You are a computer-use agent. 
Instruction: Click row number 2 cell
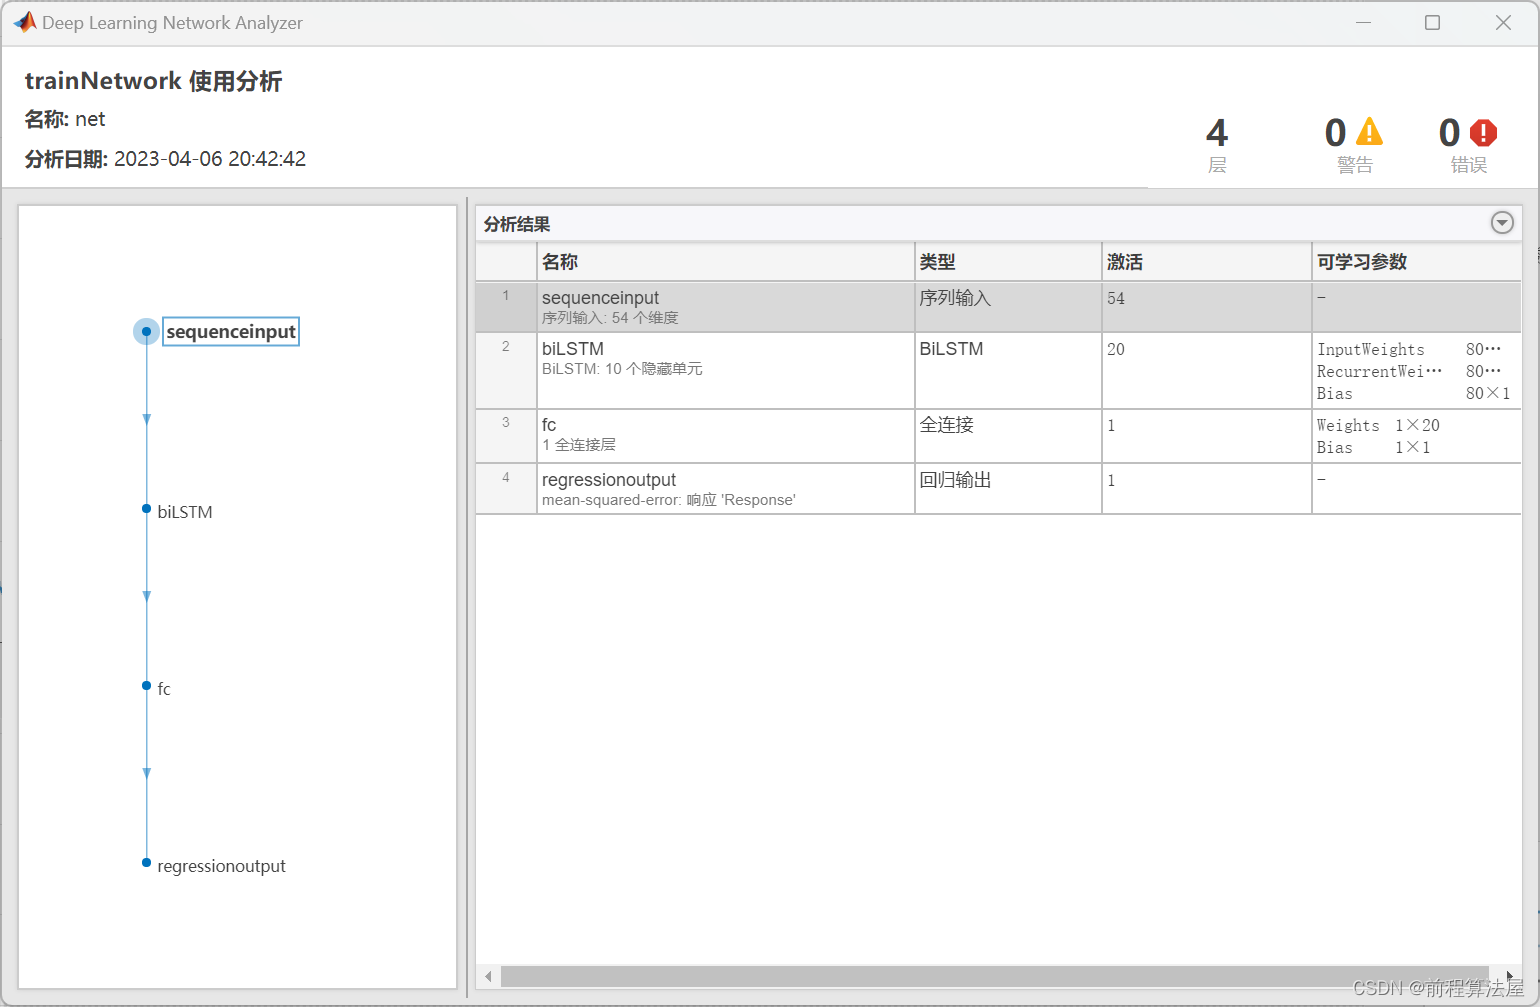pyautogui.click(x=506, y=370)
